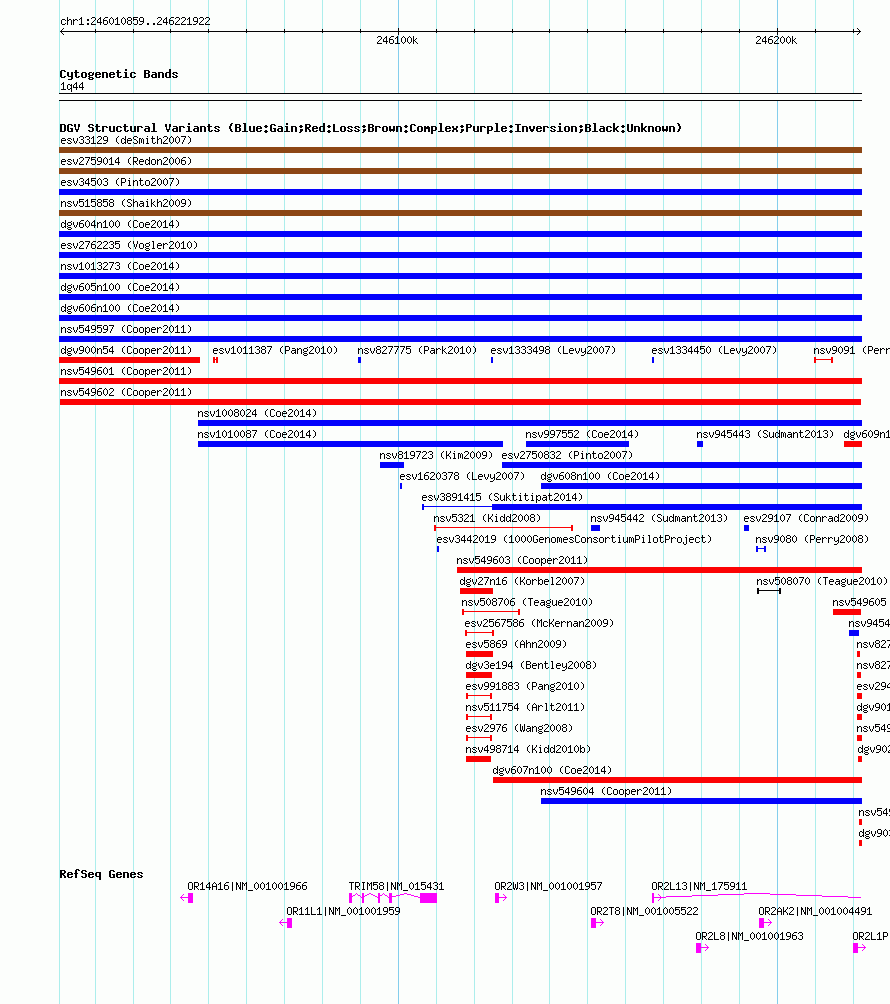The height and width of the screenshot is (1004, 890).
Task: Click the esv33129 (deSmith2007) variant label
Action: pos(126,140)
